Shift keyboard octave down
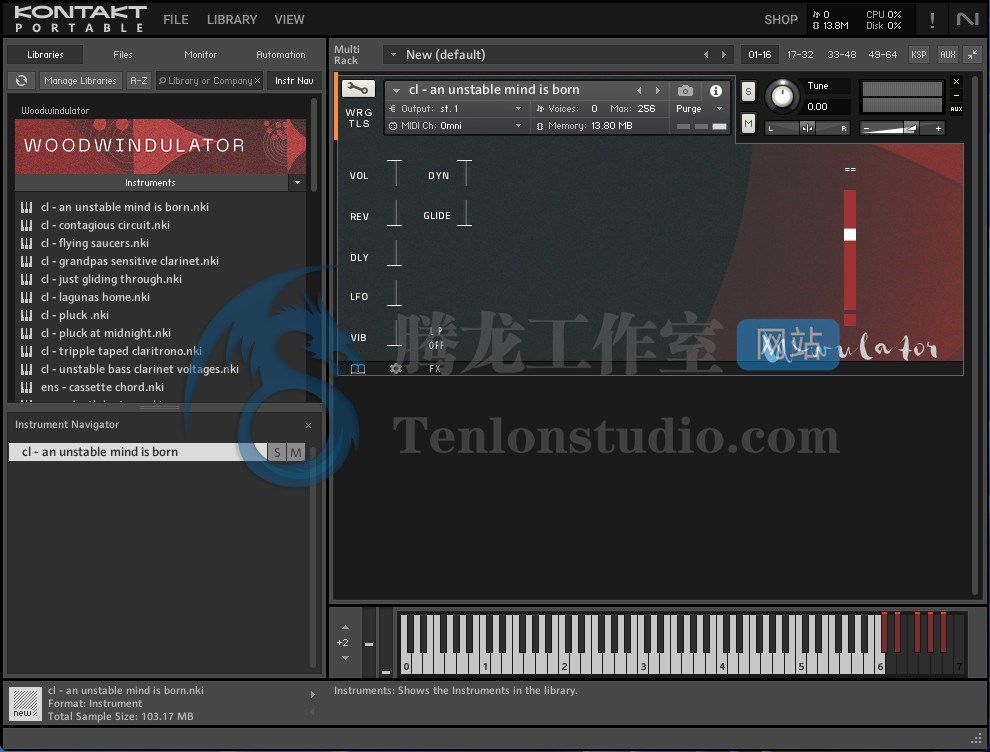Screen dimensions: 990x752 (345, 658)
